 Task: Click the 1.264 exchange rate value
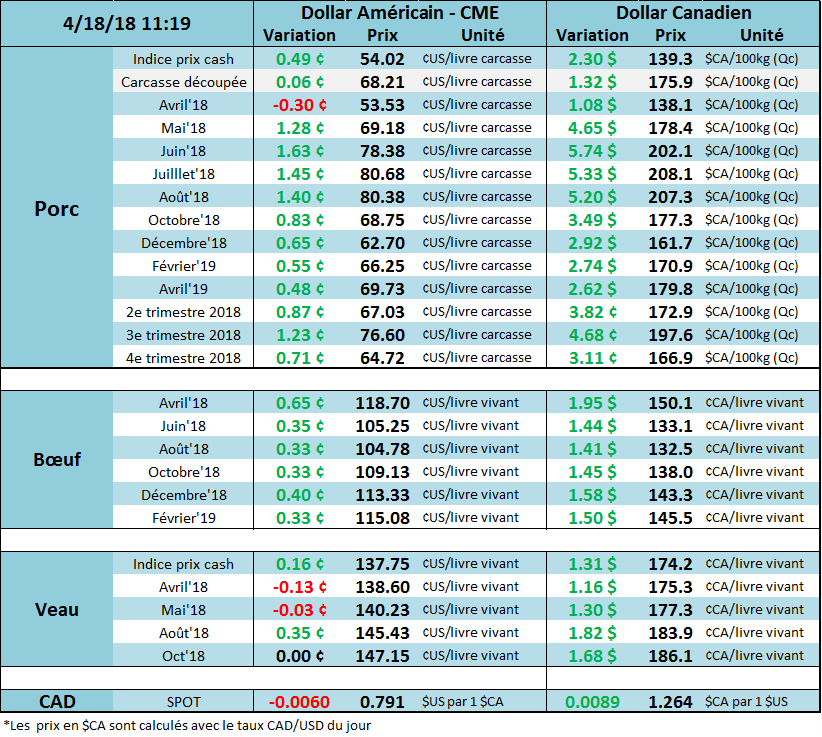[x=670, y=702]
